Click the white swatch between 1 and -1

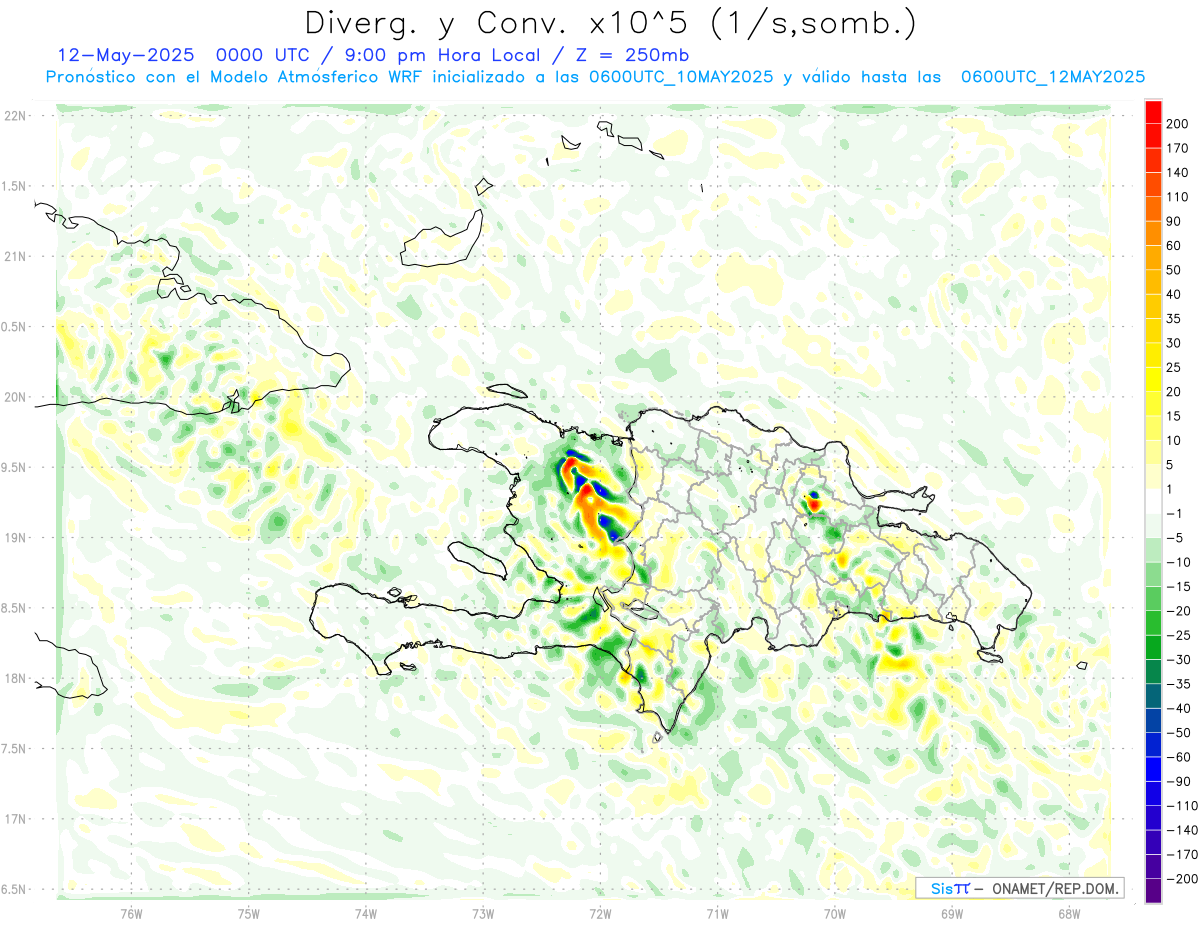(1153, 501)
